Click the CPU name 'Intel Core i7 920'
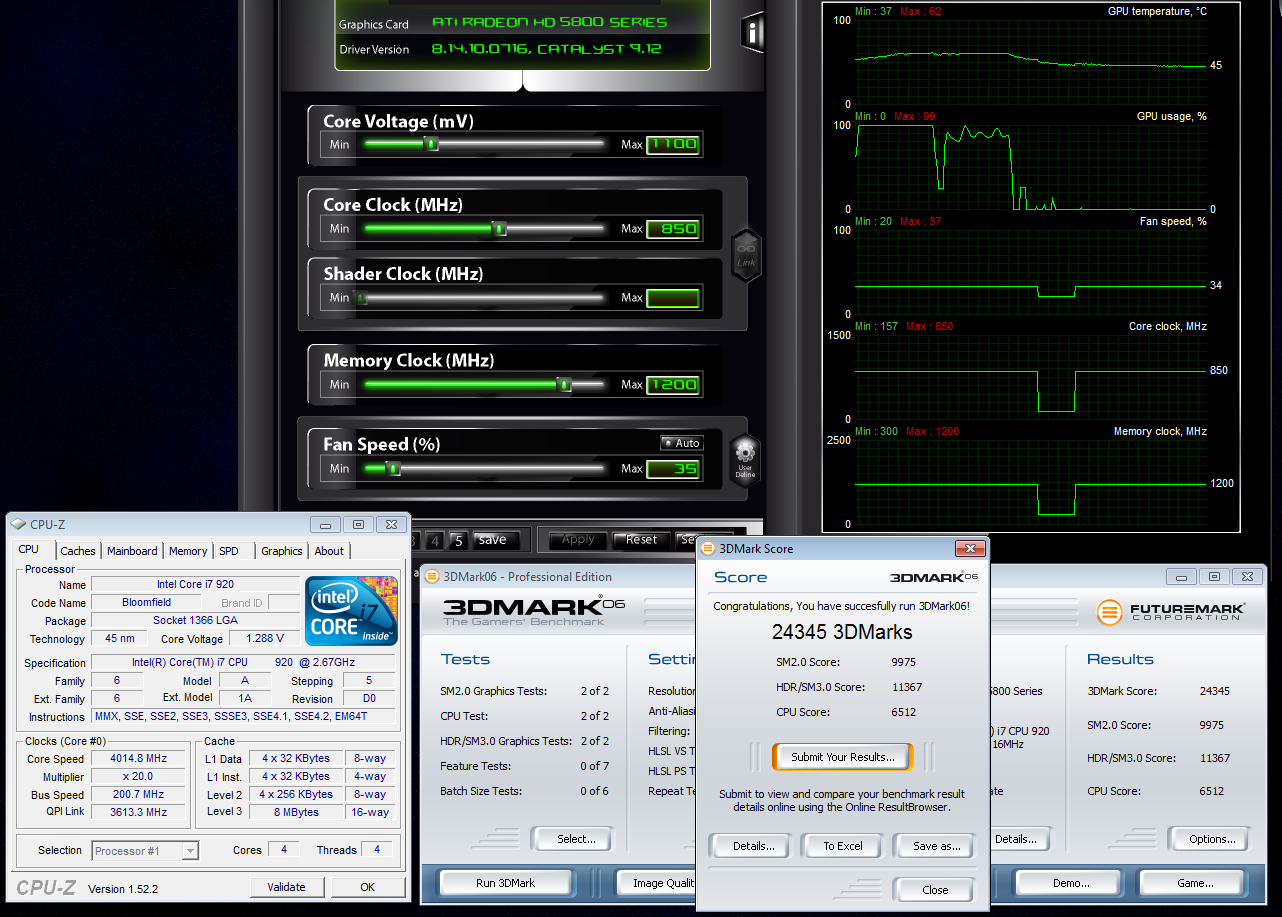Image resolution: width=1282 pixels, height=917 pixels. [196, 584]
